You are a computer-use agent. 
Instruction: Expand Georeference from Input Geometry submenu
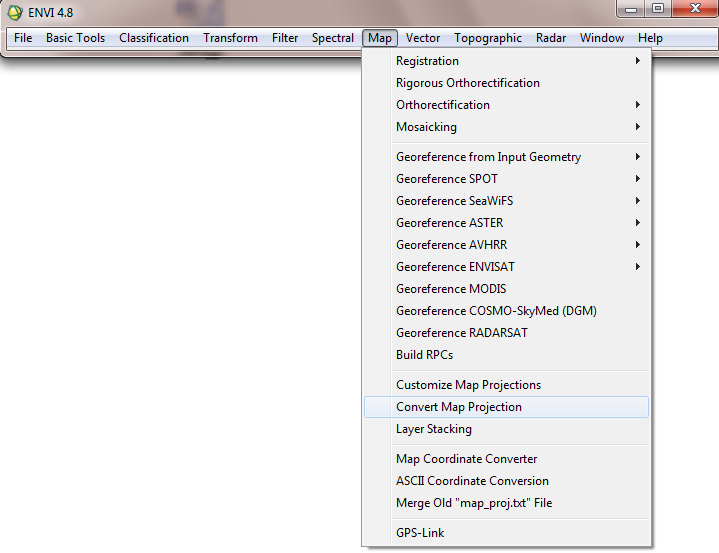[506, 157]
